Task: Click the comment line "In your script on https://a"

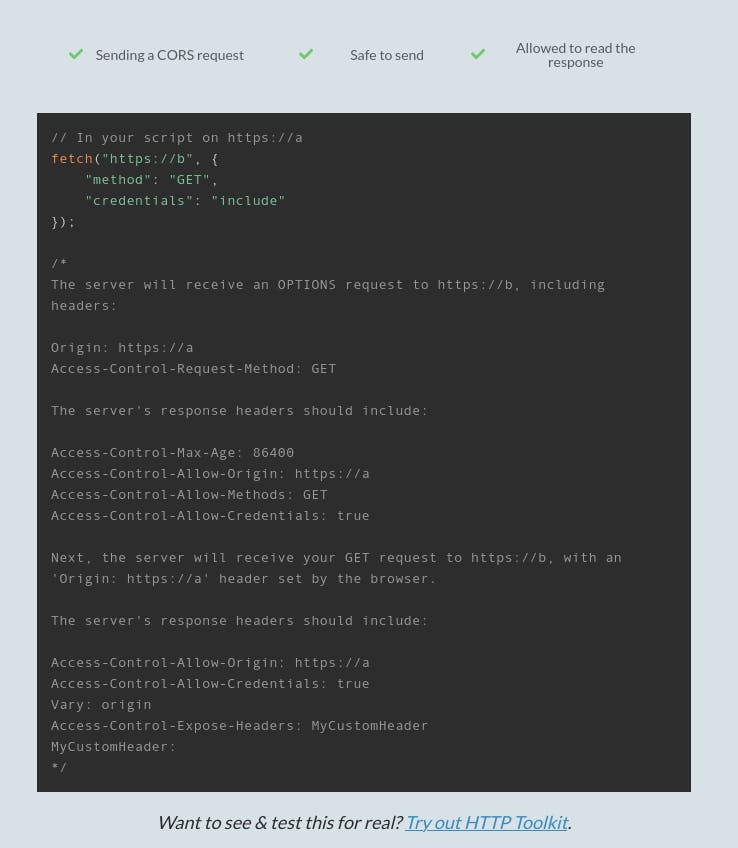Action: coord(177,138)
